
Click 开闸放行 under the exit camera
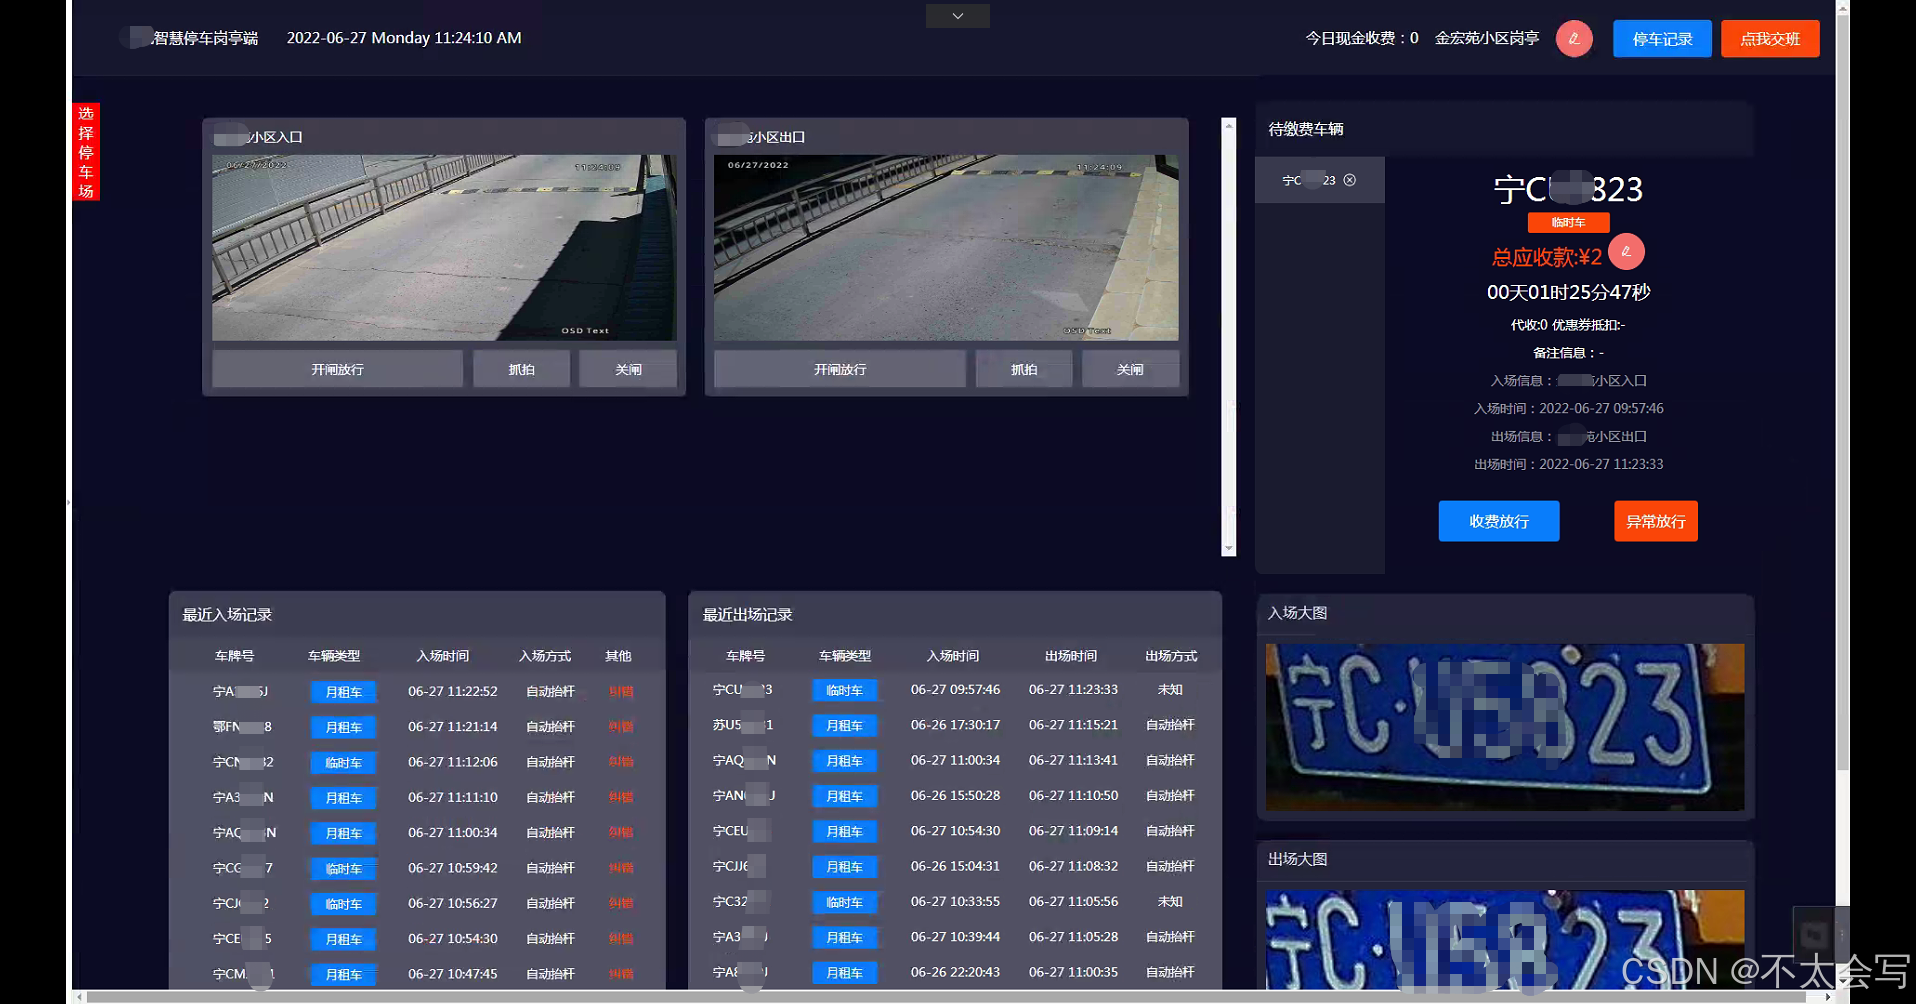pyautogui.click(x=840, y=369)
